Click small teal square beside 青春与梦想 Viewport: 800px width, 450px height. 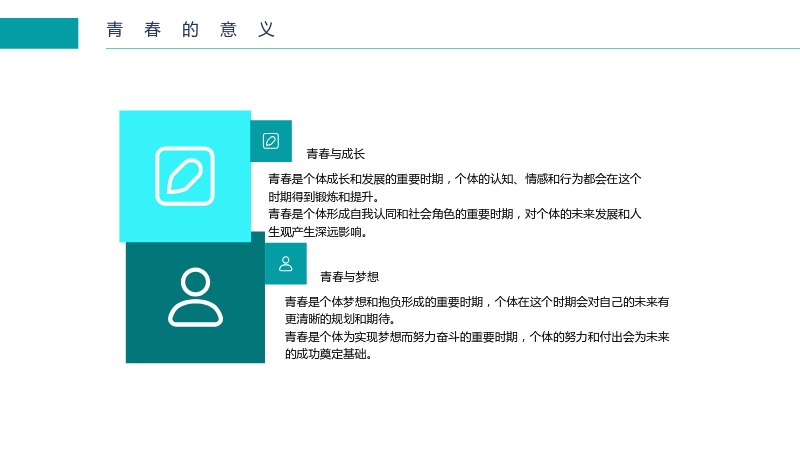pyautogui.click(x=286, y=264)
